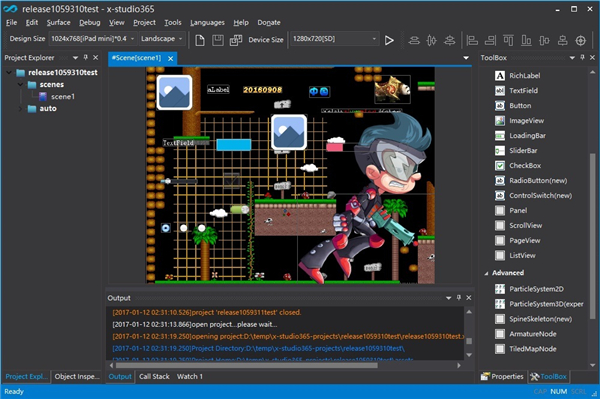Select TextField widget in ToolBox
The width and height of the screenshot is (600, 399).
(516, 91)
